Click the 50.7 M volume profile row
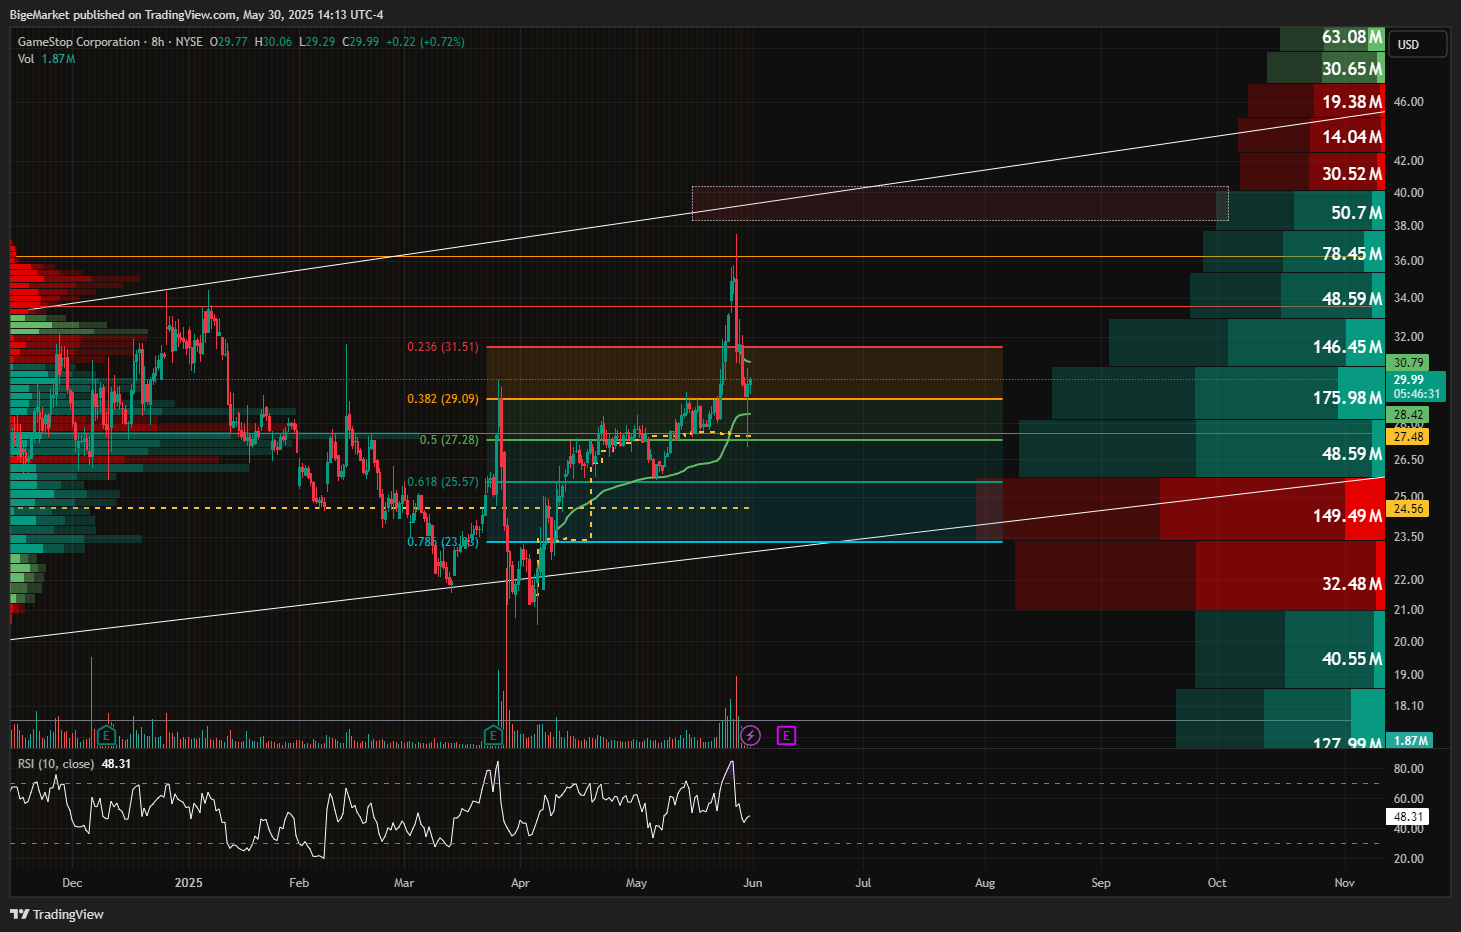The width and height of the screenshot is (1461, 932). point(1300,212)
